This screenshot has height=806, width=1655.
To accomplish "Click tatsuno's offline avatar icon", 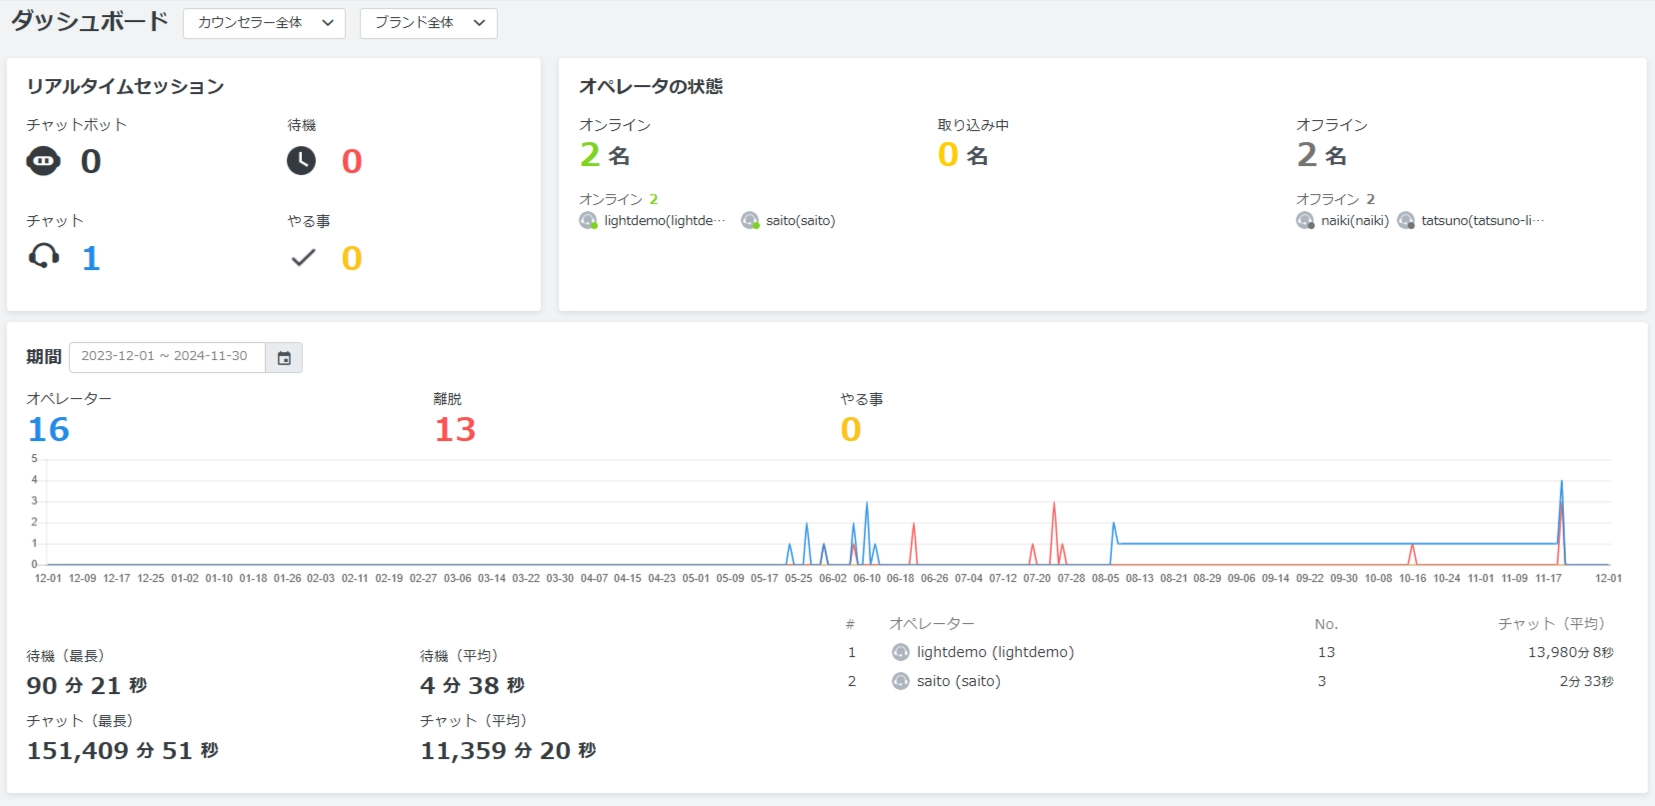I will pos(1406,221).
